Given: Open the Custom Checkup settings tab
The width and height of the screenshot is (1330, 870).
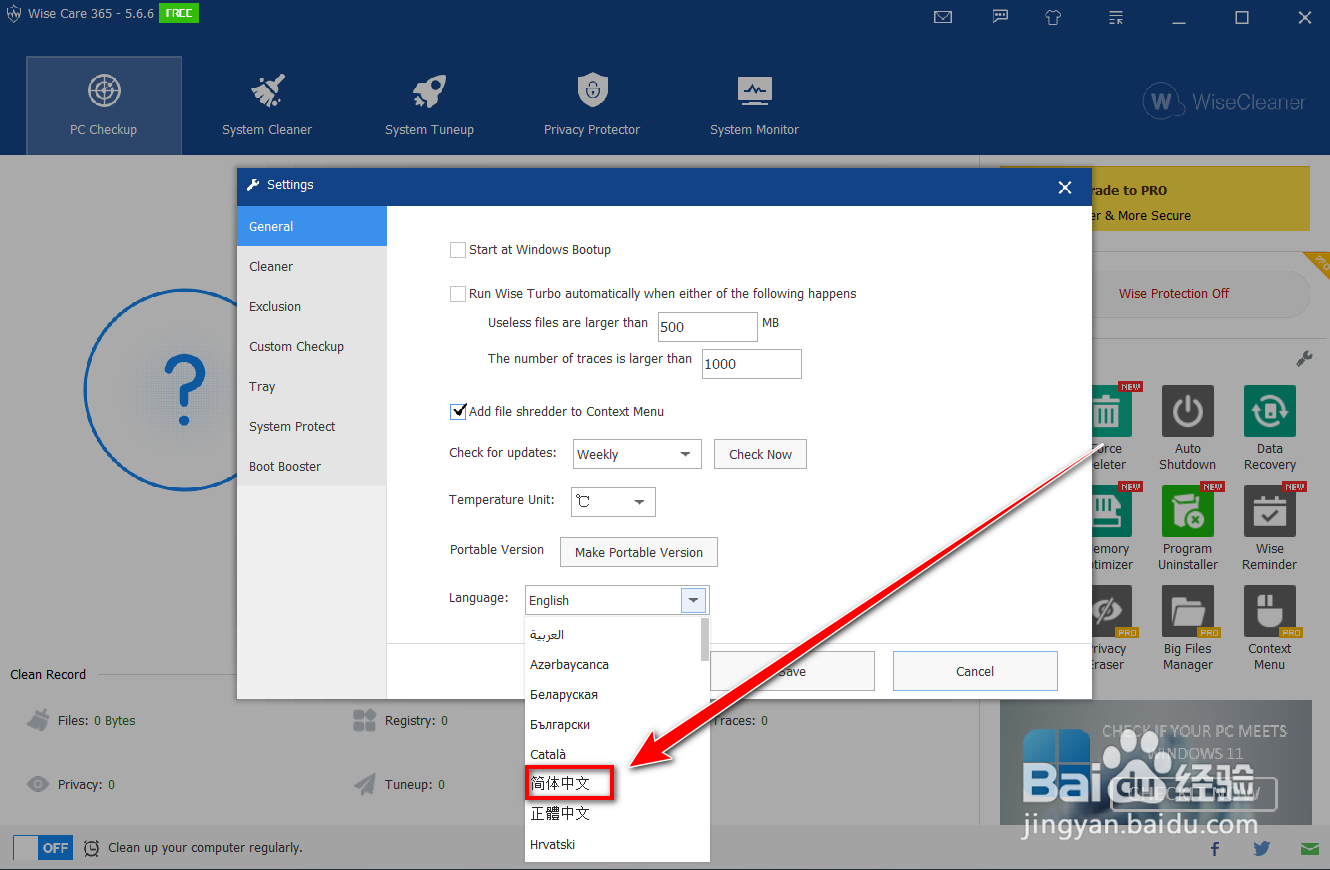Looking at the screenshot, I should pyautogui.click(x=311, y=346).
